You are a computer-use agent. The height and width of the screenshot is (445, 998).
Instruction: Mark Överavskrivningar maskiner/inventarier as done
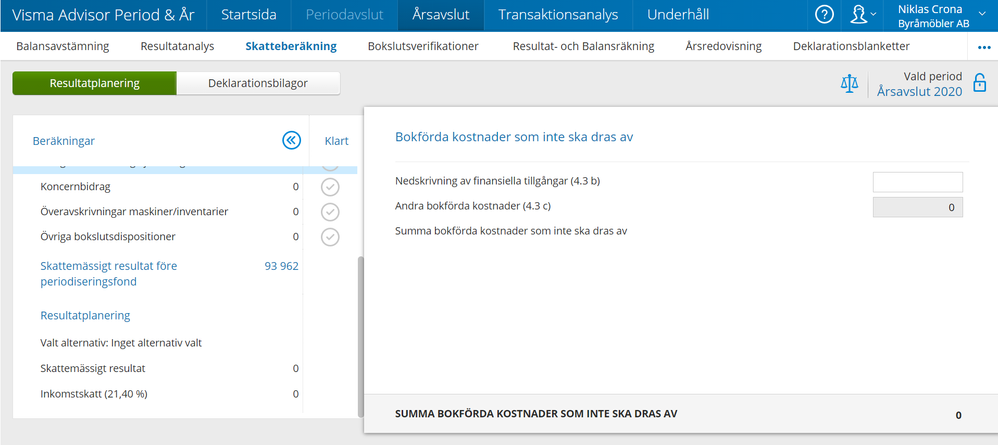pyautogui.click(x=330, y=212)
